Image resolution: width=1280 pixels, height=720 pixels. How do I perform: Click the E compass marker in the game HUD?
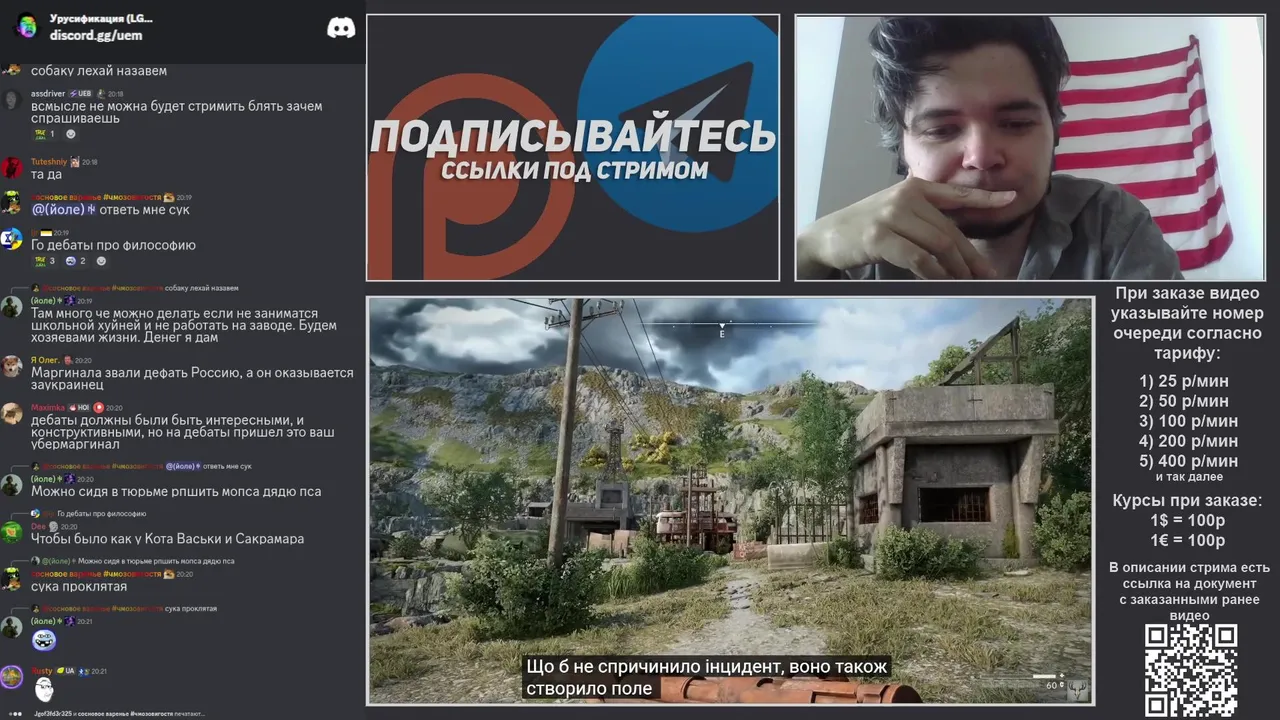coord(722,333)
